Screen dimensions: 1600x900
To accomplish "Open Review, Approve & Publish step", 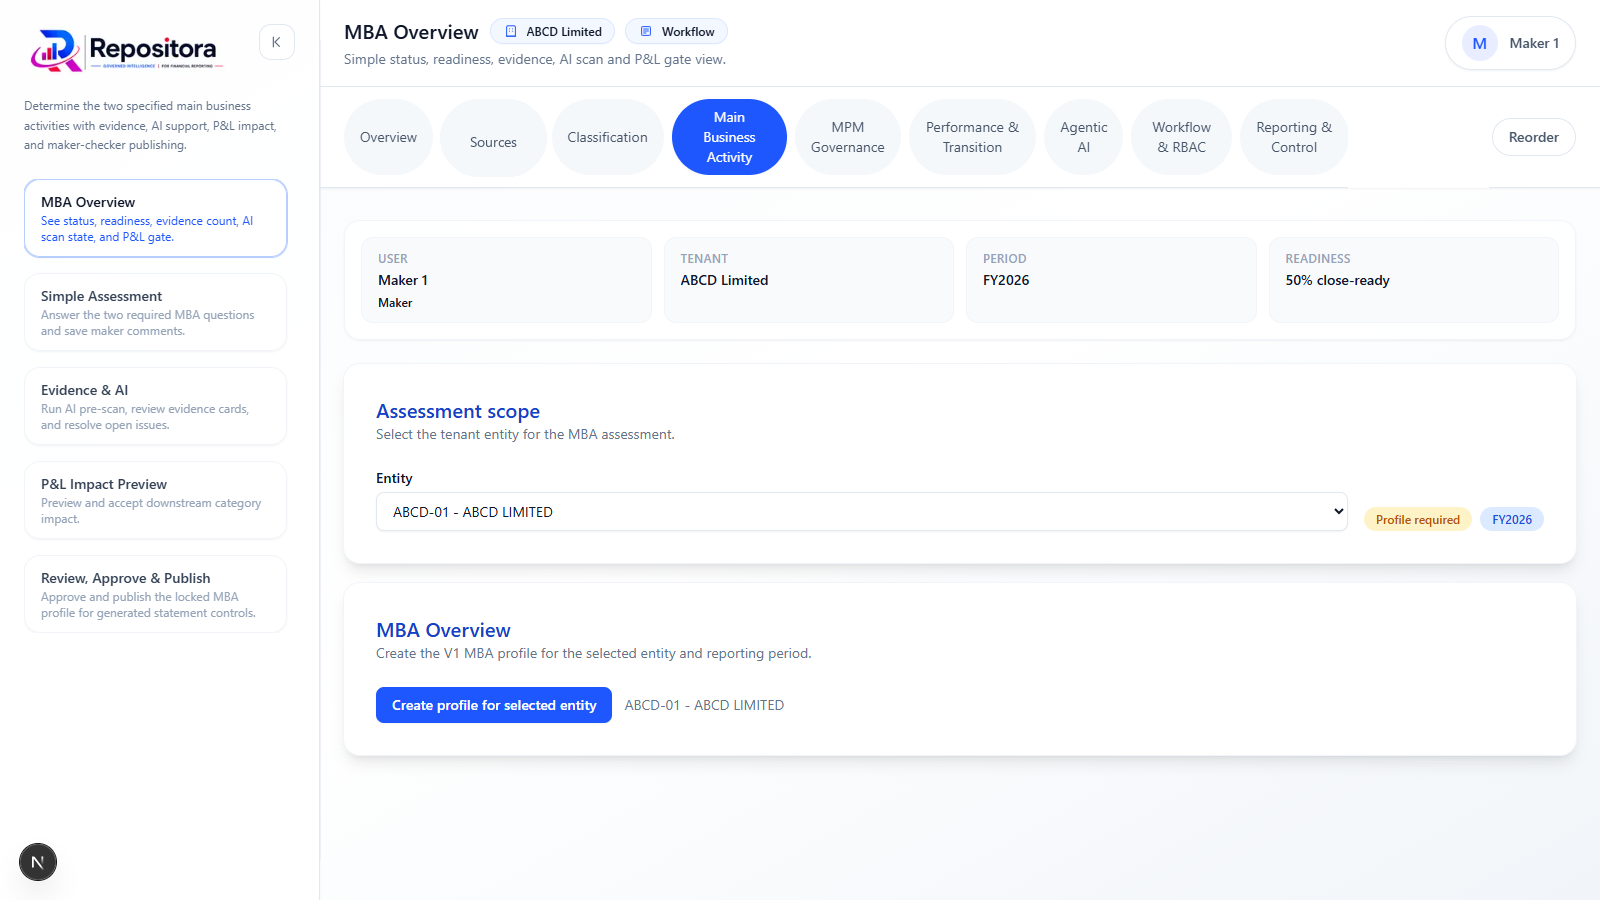I will pyautogui.click(x=156, y=594).
